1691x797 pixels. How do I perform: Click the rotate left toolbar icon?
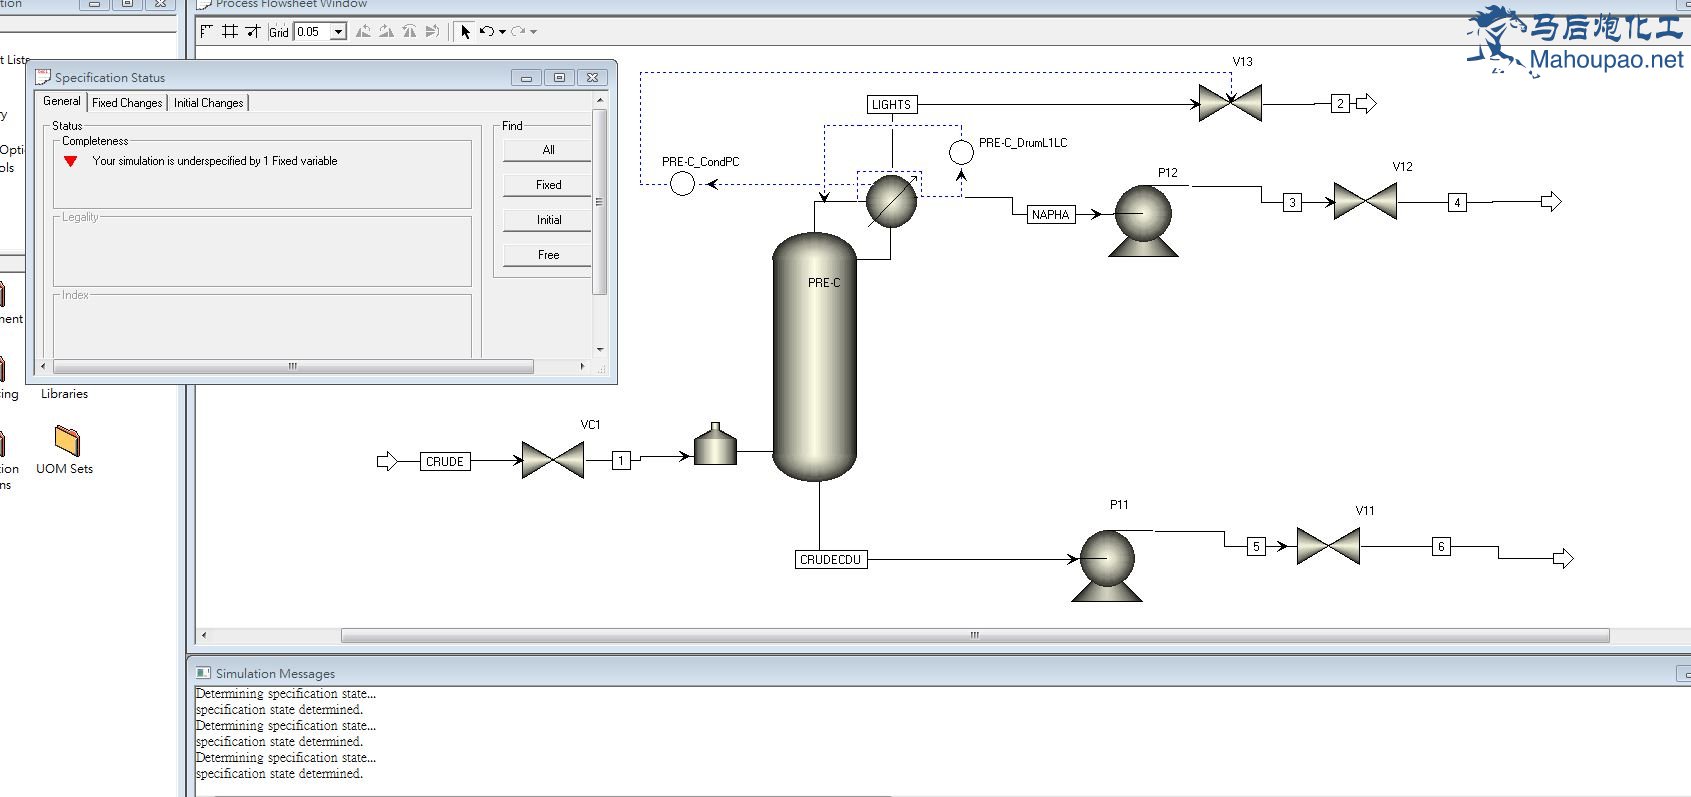[363, 31]
